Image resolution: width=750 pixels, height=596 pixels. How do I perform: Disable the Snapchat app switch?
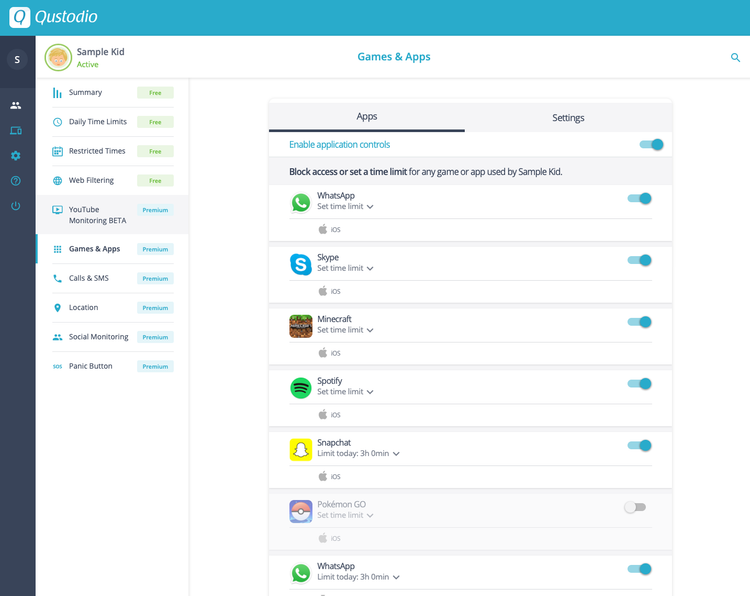pyautogui.click(x=640, y=445)
